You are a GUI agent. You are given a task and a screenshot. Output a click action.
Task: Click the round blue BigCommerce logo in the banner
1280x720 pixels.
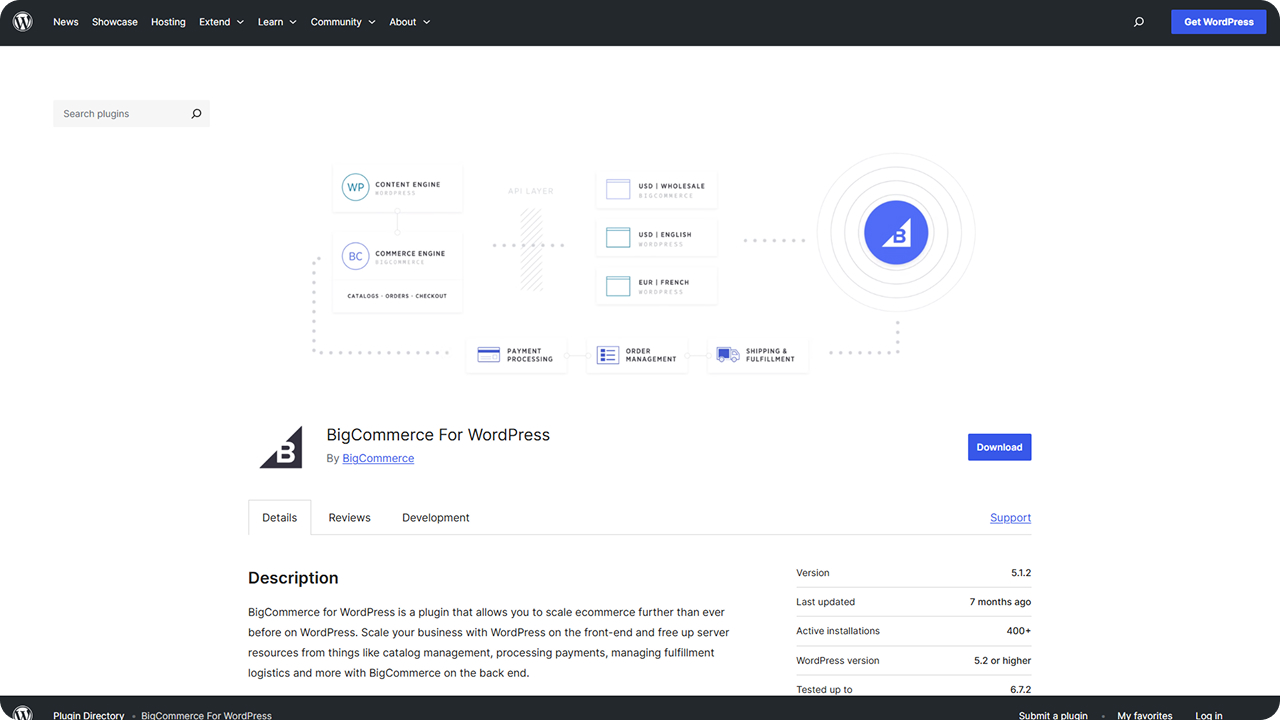(896, 233)
